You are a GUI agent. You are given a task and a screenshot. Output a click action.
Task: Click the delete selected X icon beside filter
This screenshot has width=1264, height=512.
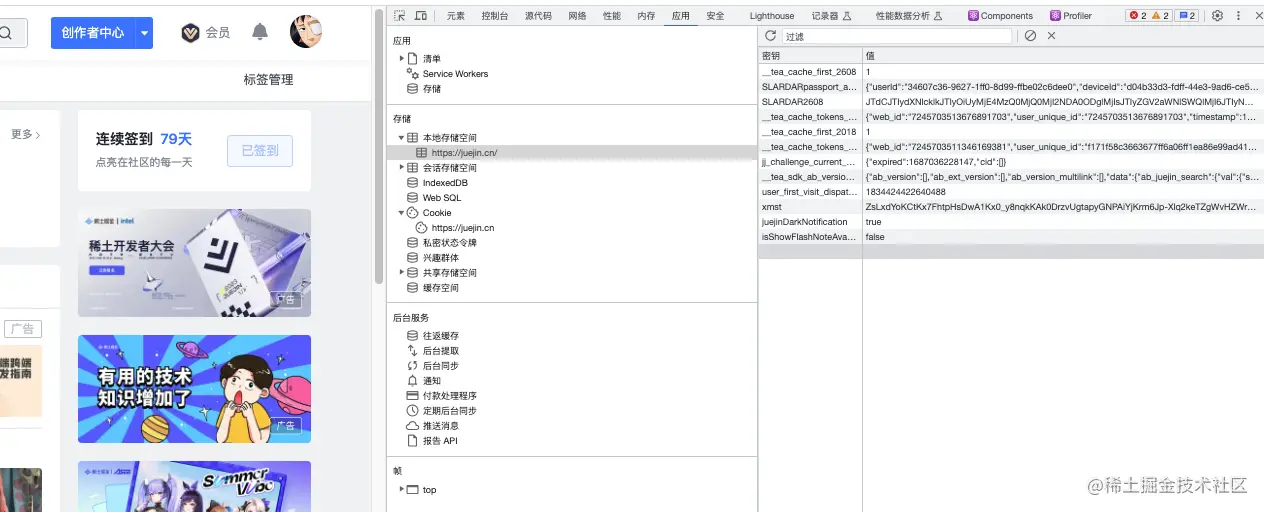tap(1051, 36)
